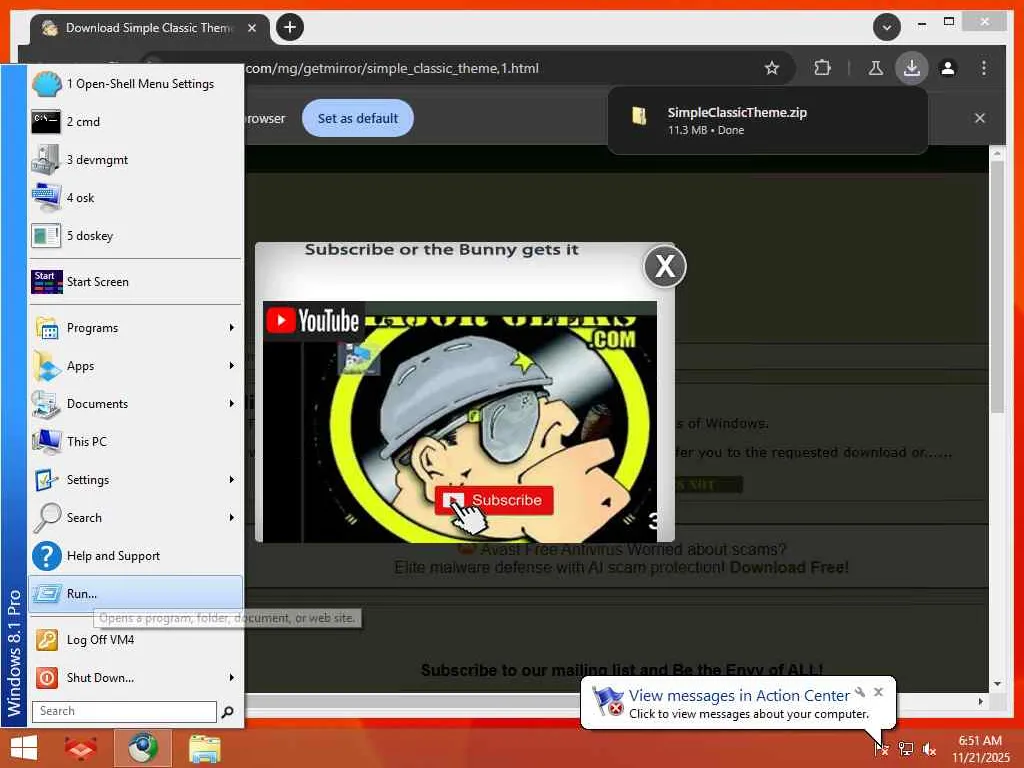Expand the Documents submenu arrow
1024x768 pixels.
coord(232,404)
